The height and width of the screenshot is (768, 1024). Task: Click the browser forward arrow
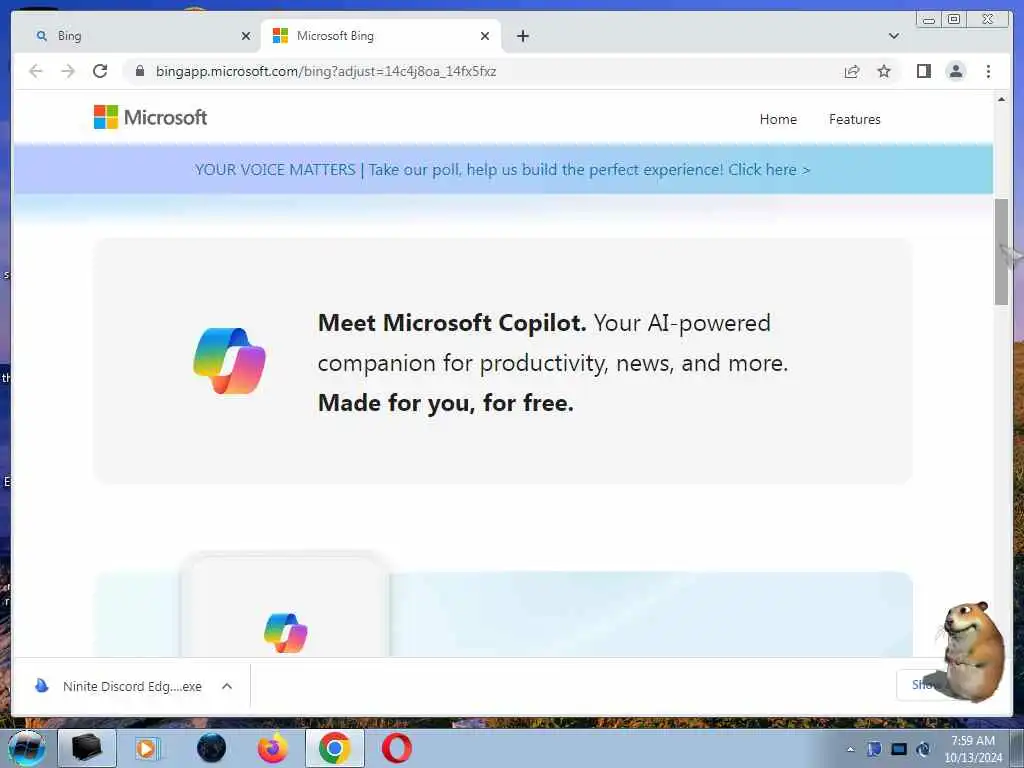coord(68,71)
